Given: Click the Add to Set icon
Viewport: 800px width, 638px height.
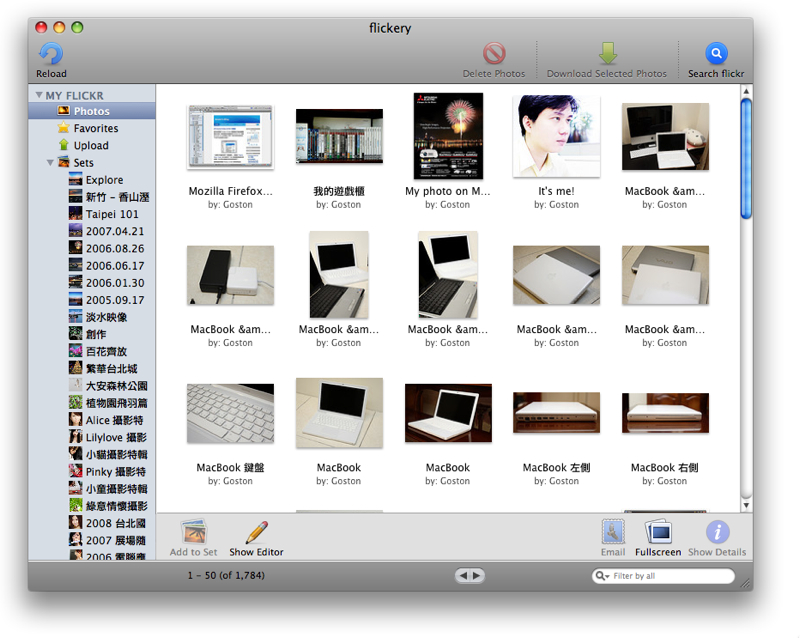Looking at the screenshot, I should tap(193, 532).
